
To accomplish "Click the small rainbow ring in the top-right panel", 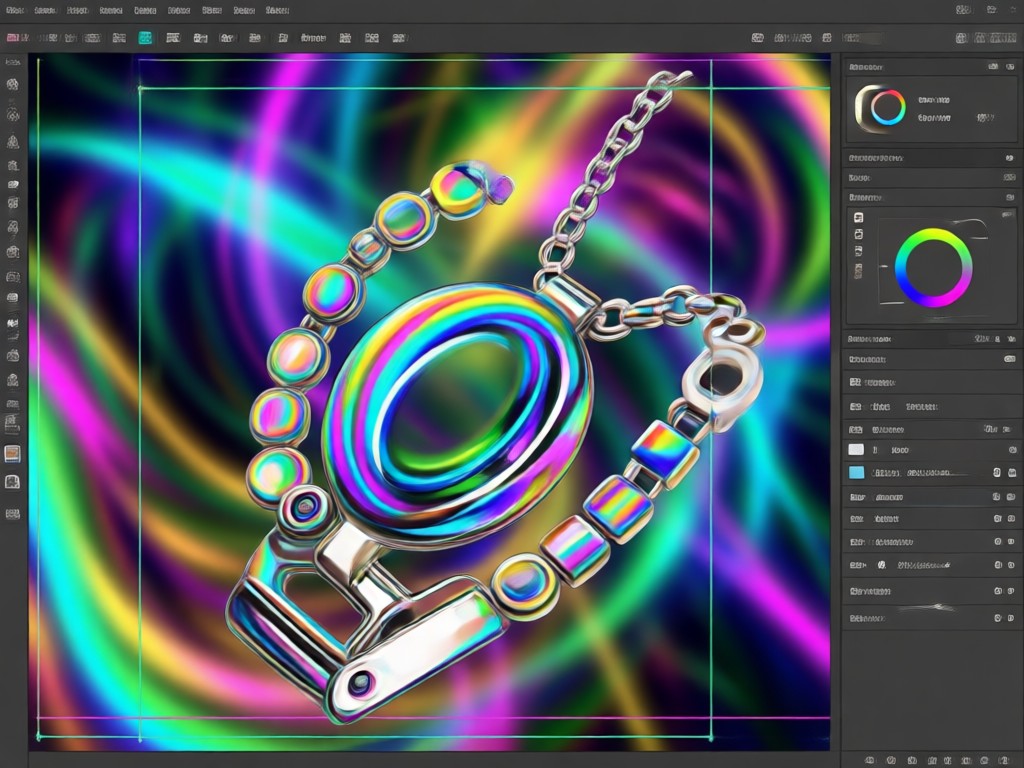I will tap(888, 108).
